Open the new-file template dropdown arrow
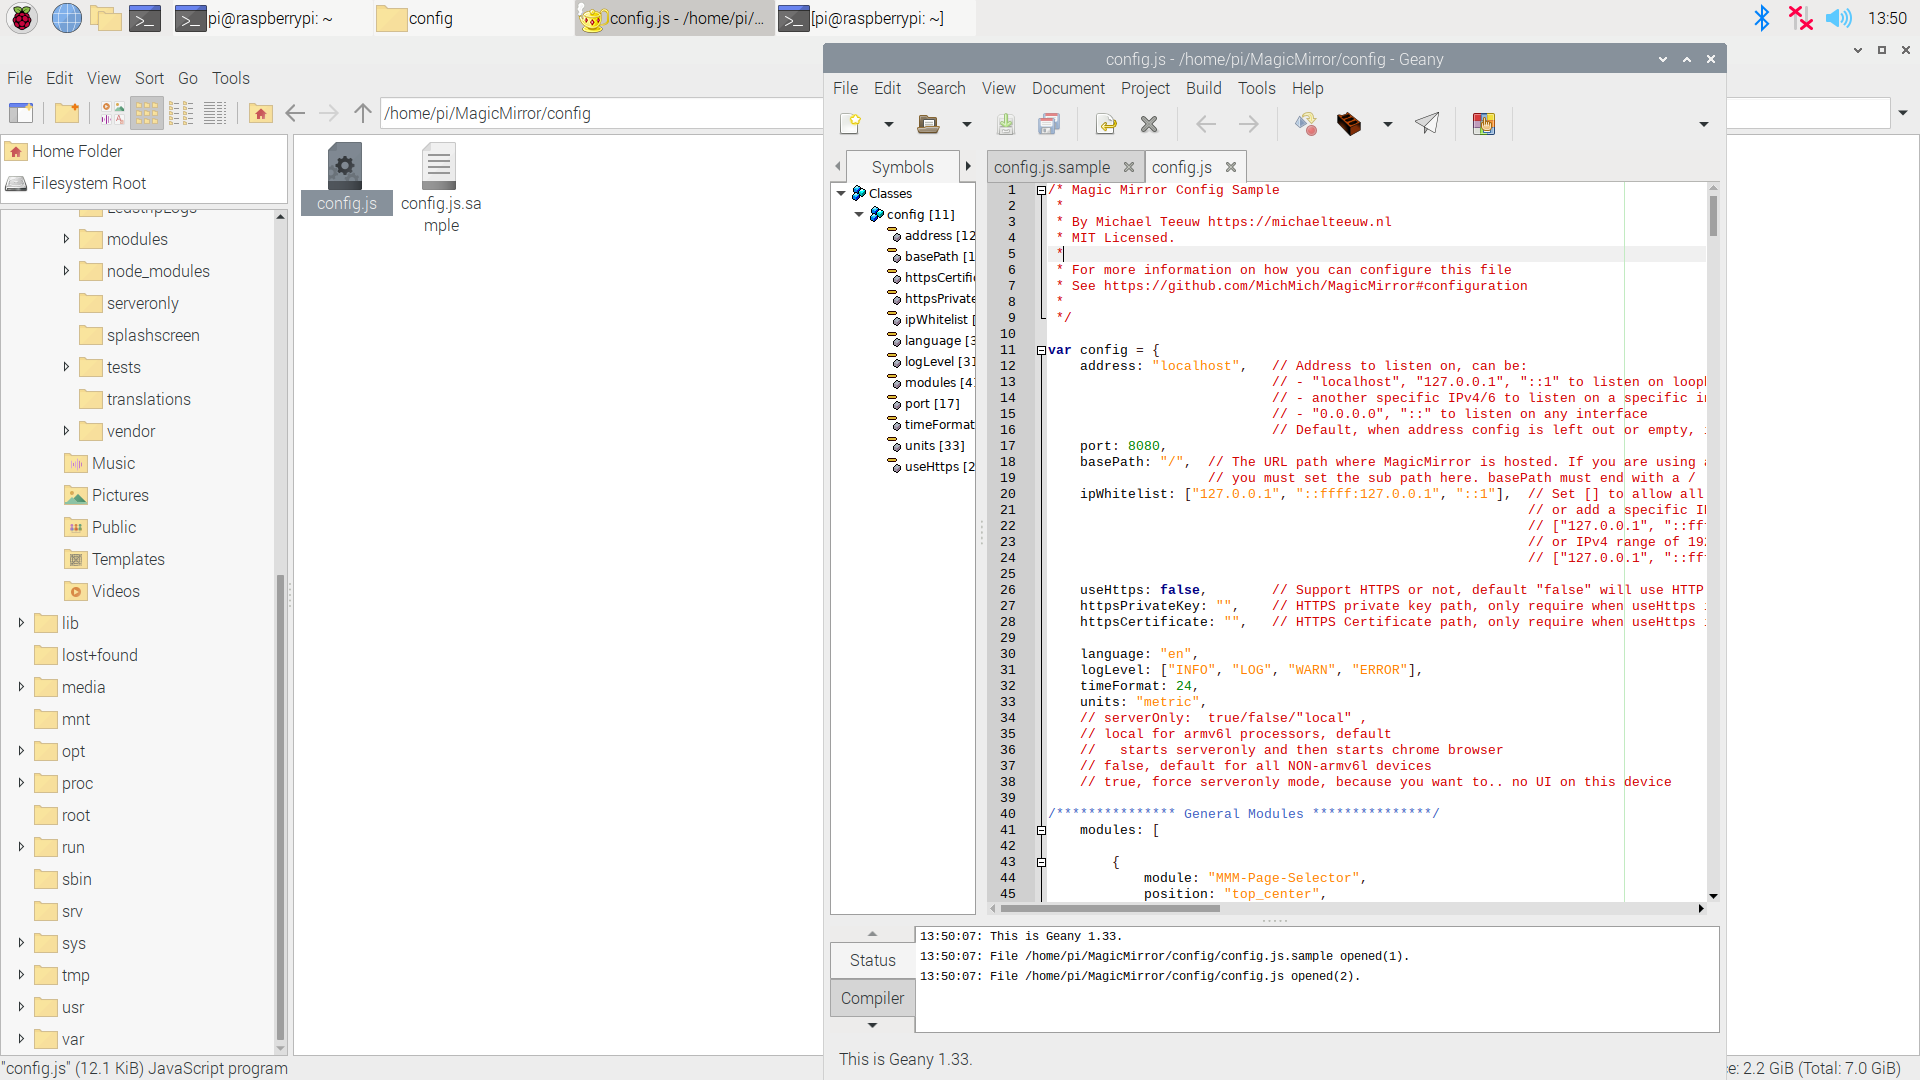 [x=888, y=124]
